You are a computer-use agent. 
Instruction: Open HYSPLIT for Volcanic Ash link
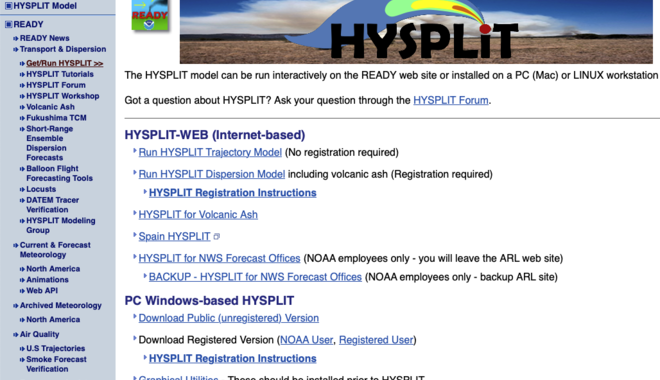[198, 215]
